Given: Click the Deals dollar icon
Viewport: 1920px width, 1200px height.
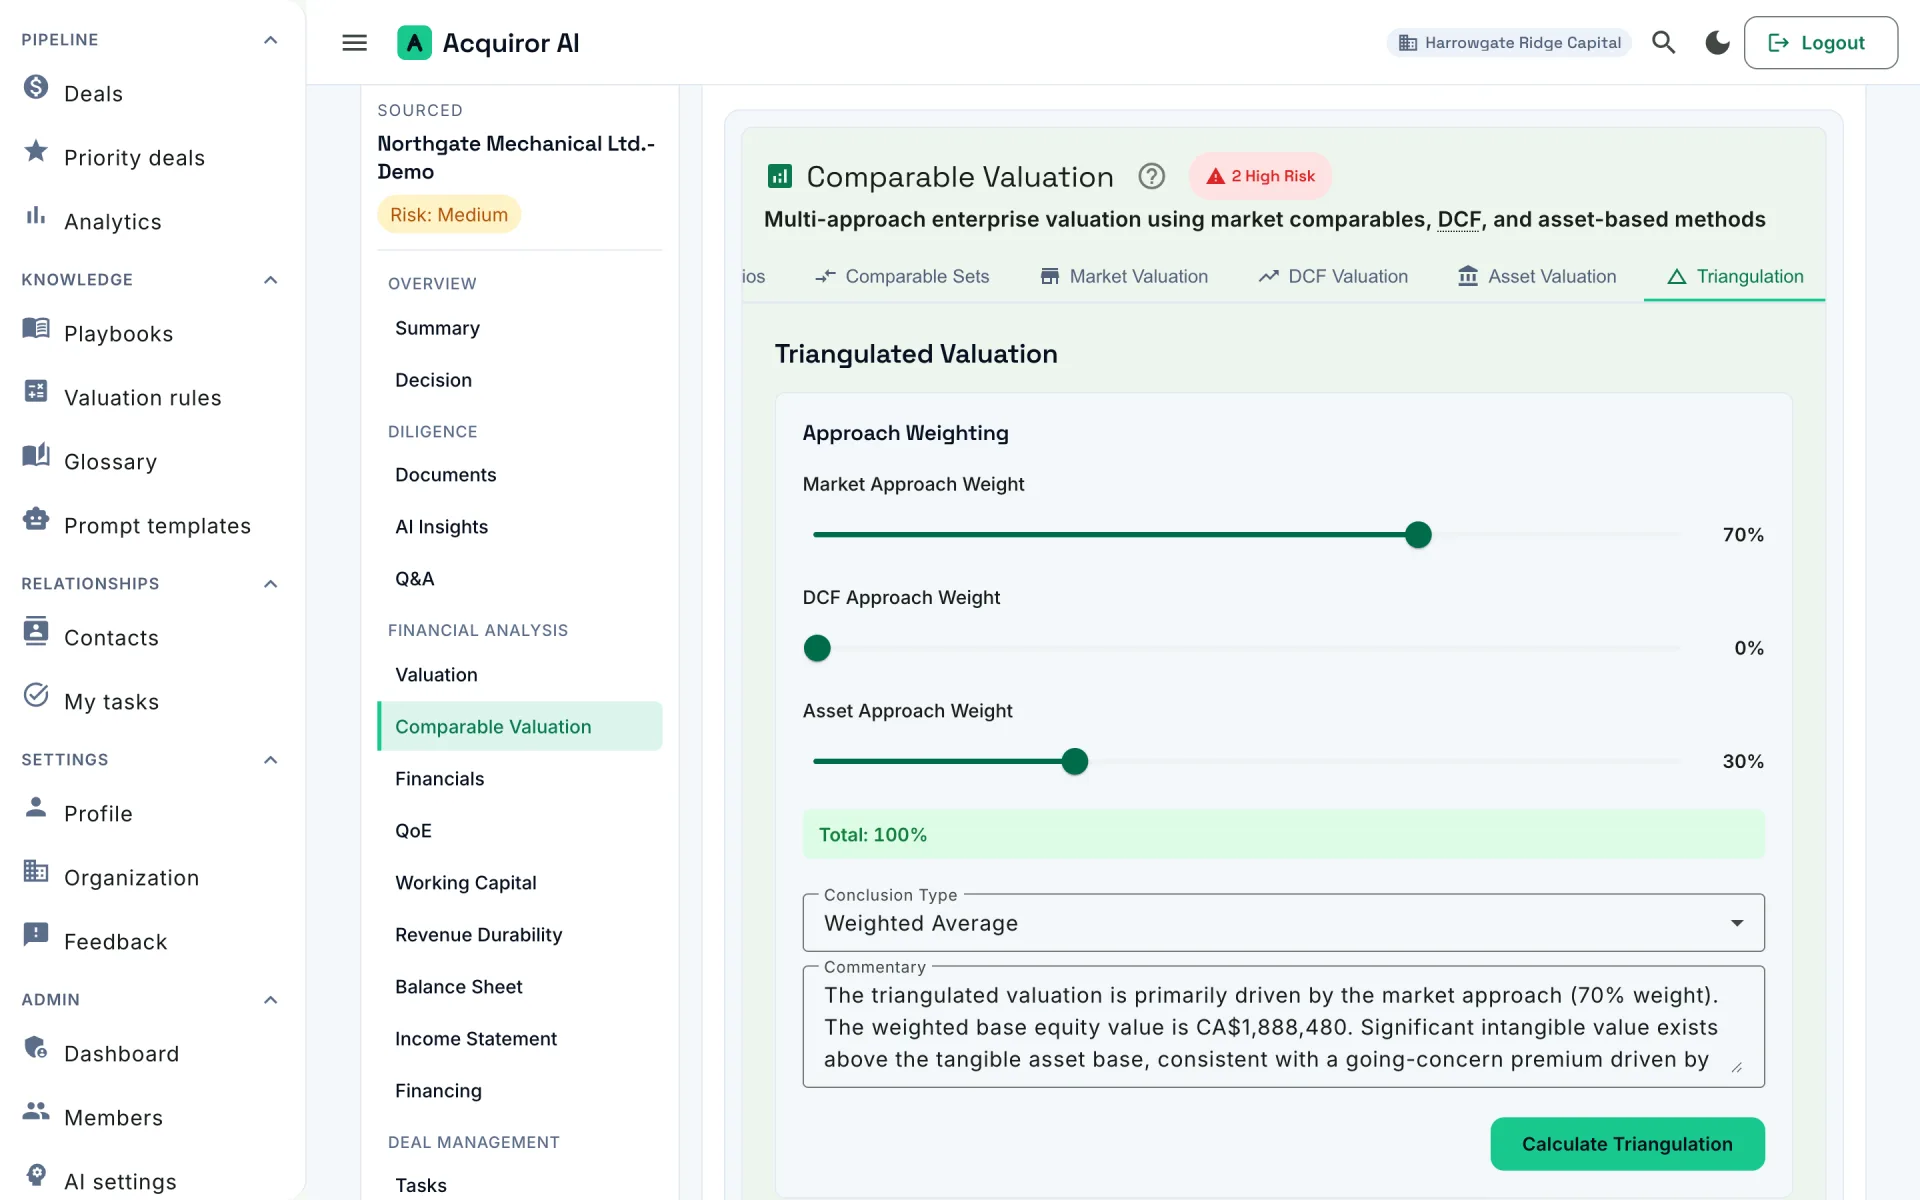Looking at the screenshot, I should pos(36,88).
